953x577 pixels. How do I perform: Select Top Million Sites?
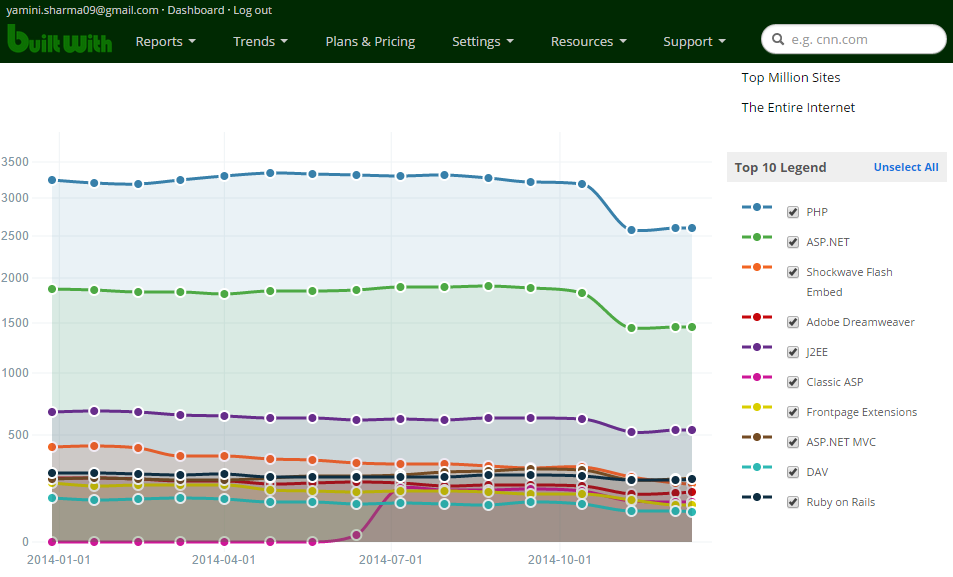click(791, 77)
